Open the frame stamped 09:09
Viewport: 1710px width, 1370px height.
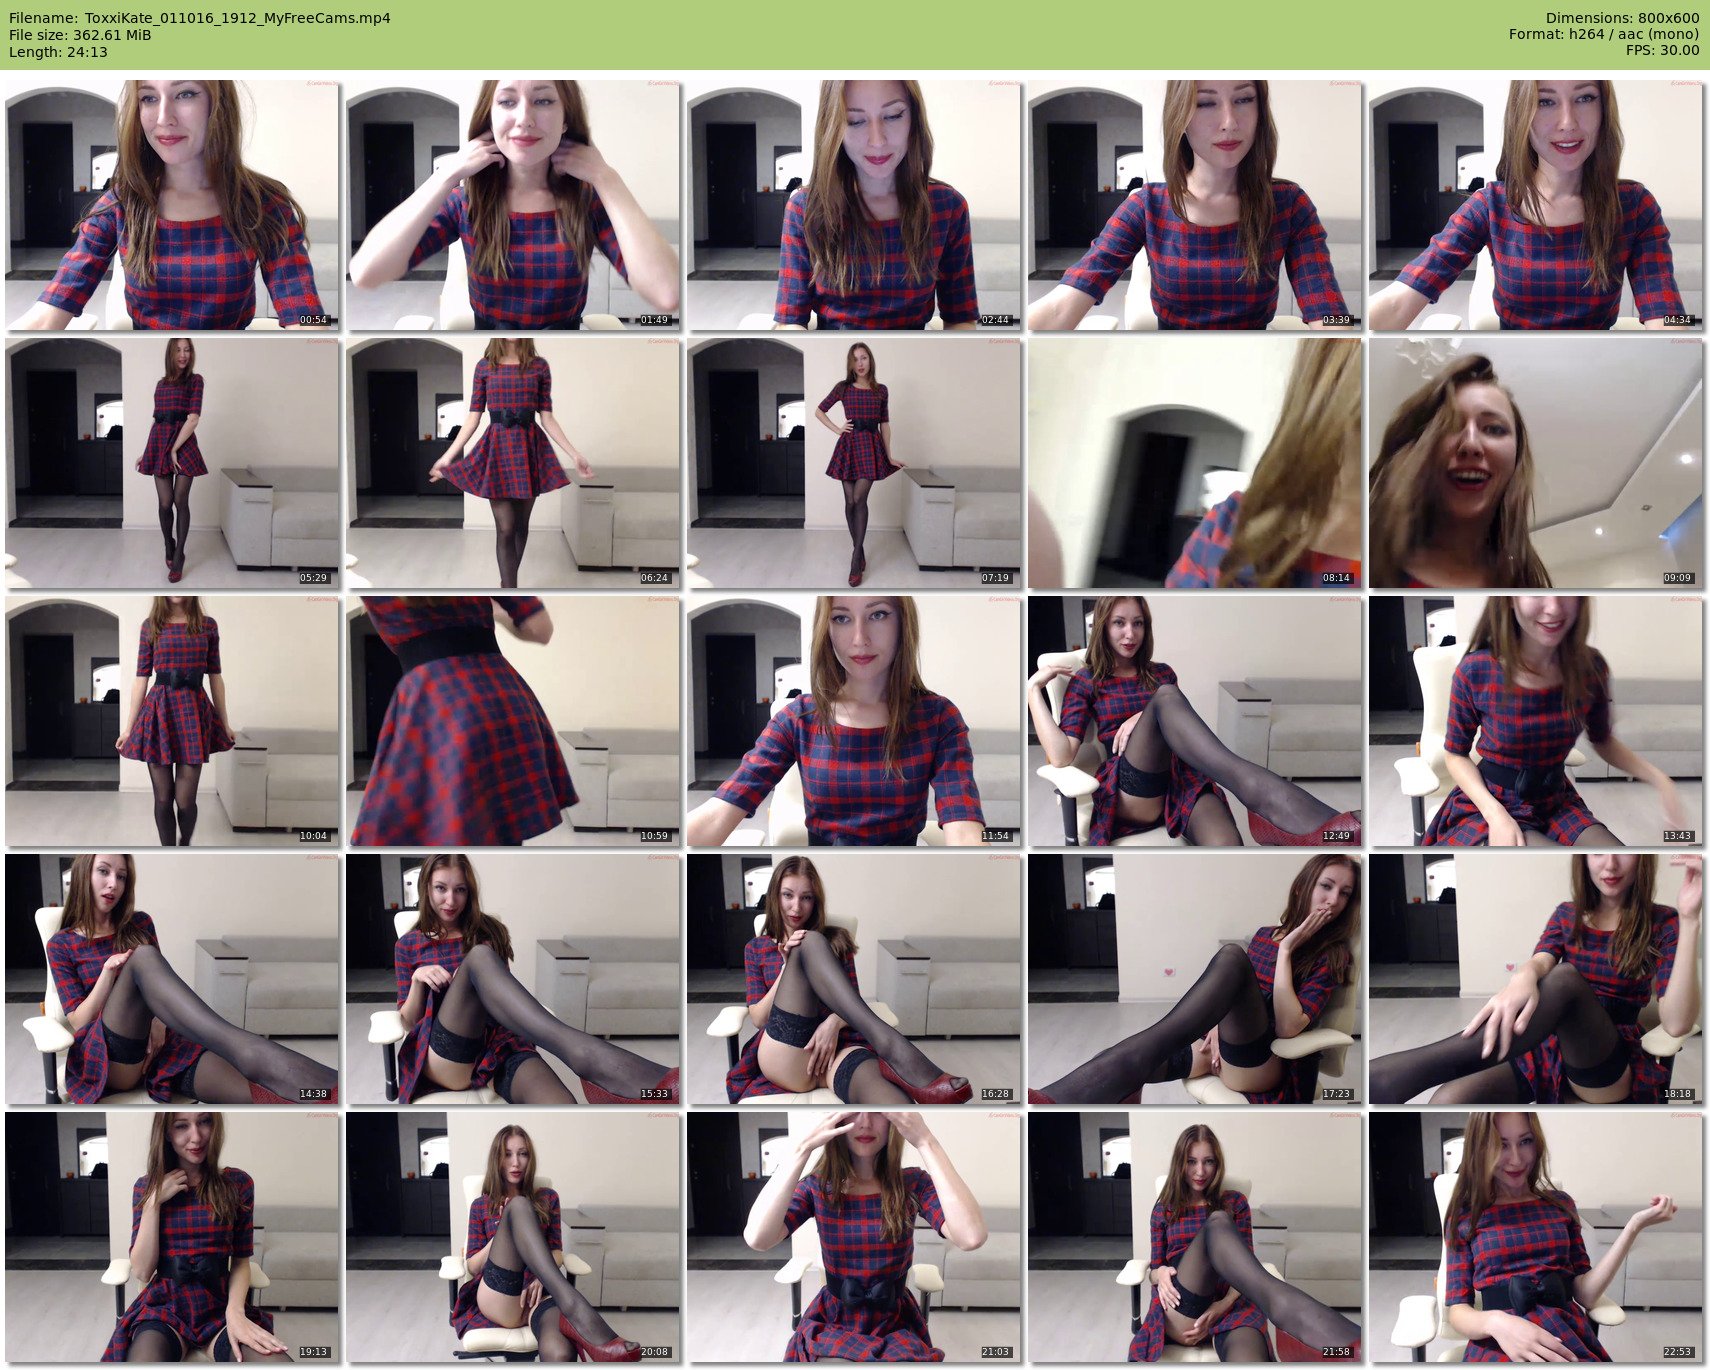click(x=1536, y=463)
